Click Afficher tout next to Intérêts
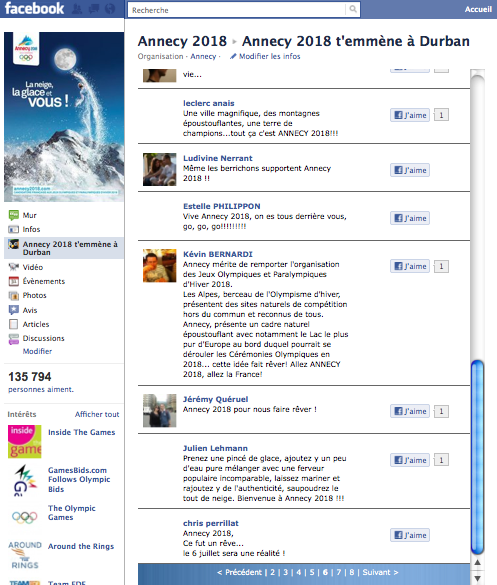Screen dimensions: 497x585 click(x=97, y=414)
